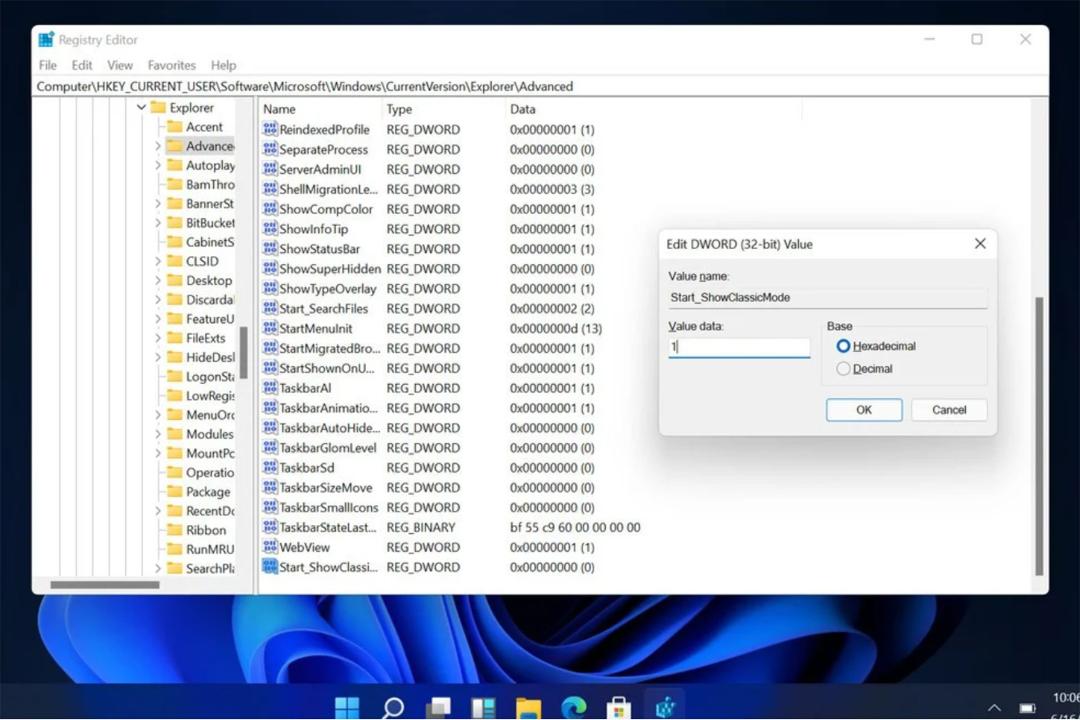Click the ReindexedProfile value icon
Viewport: 1080px width, 720px height.
270,129
